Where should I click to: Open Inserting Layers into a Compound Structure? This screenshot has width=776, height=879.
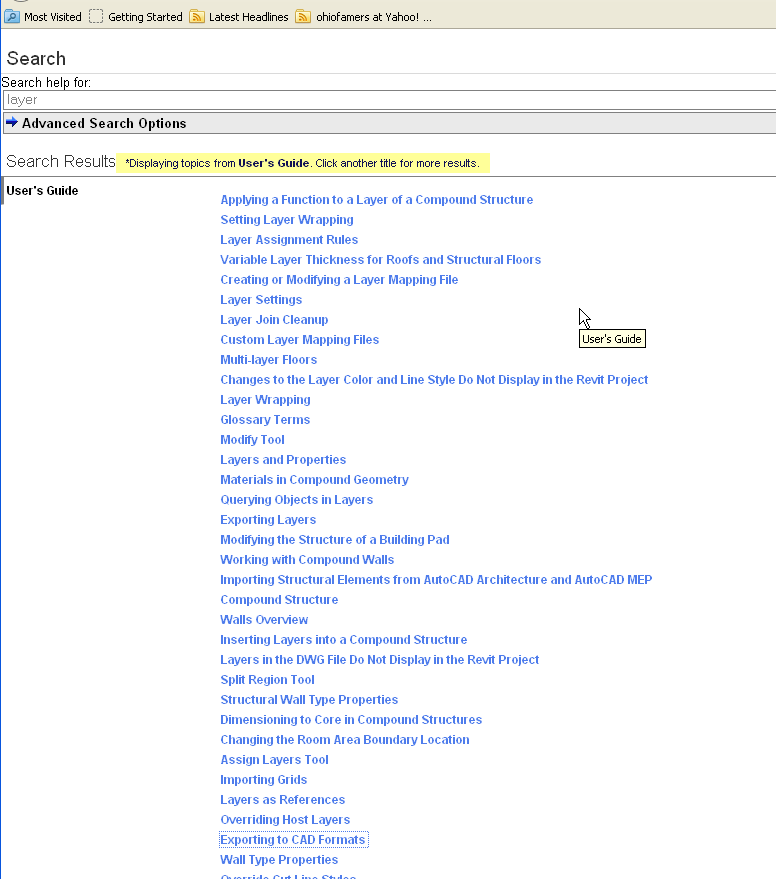(x=343, y=640)
